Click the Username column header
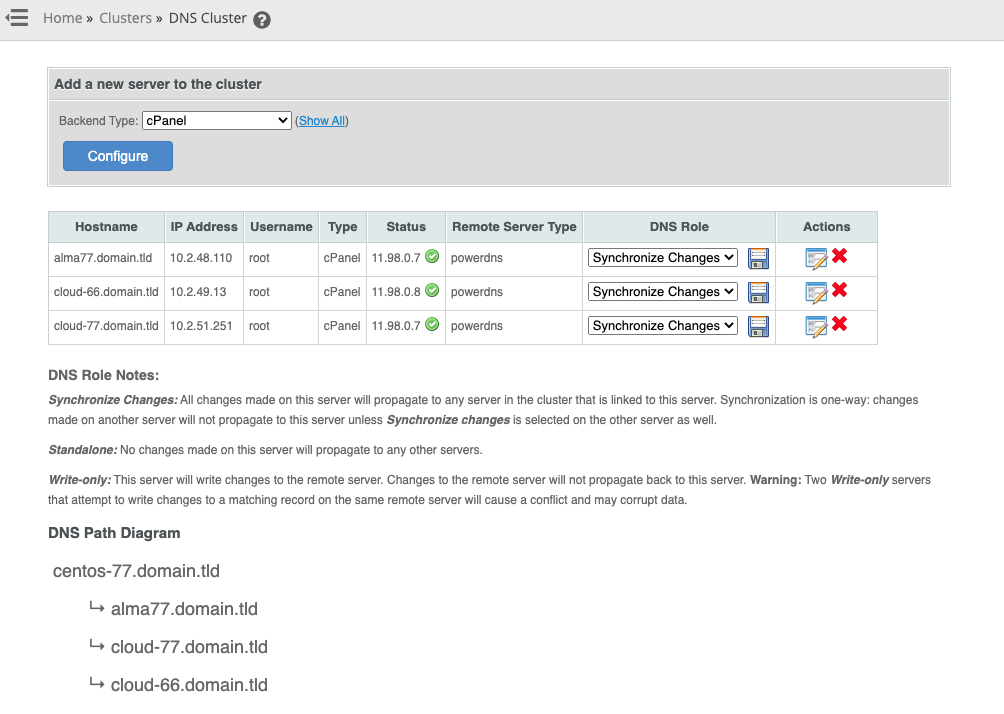1004x714 pixels. pos(281,227)
